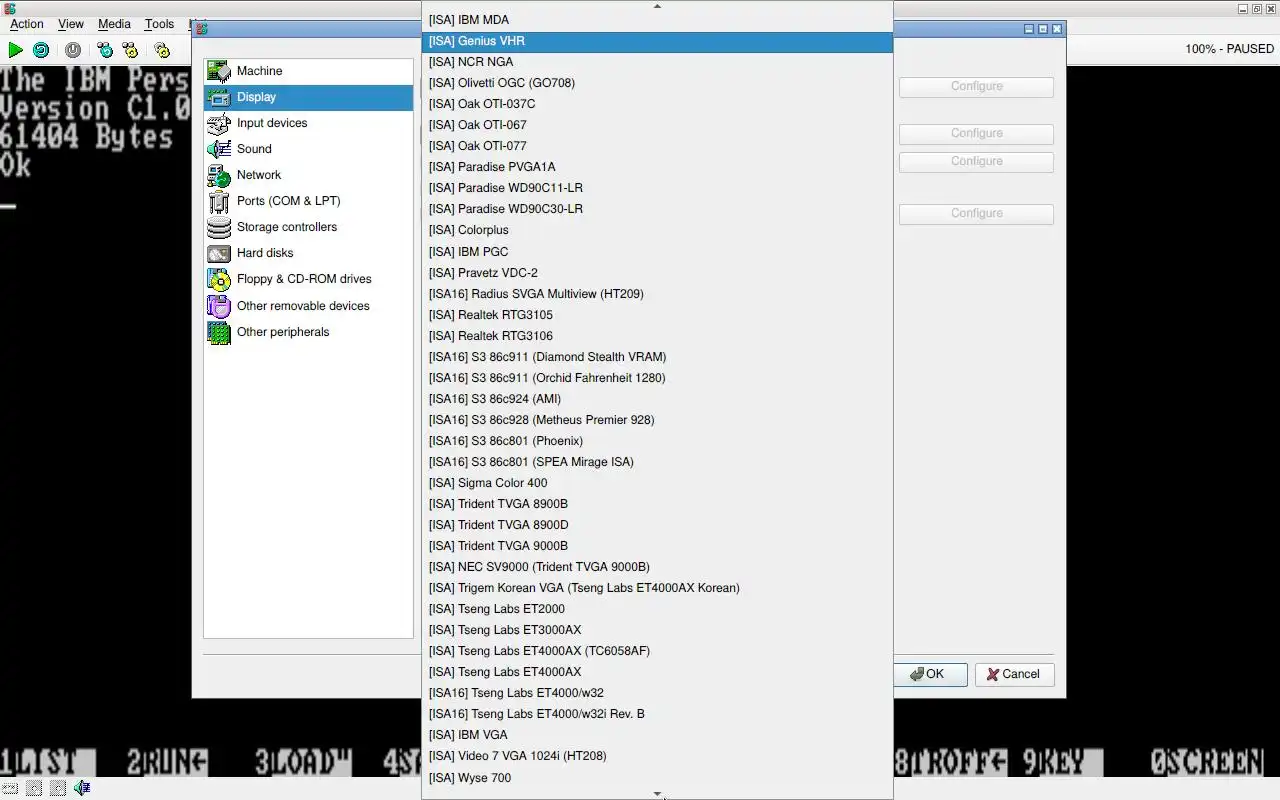Pick [ISA] Tseng Labs ET3000AX

click(657, 630)
